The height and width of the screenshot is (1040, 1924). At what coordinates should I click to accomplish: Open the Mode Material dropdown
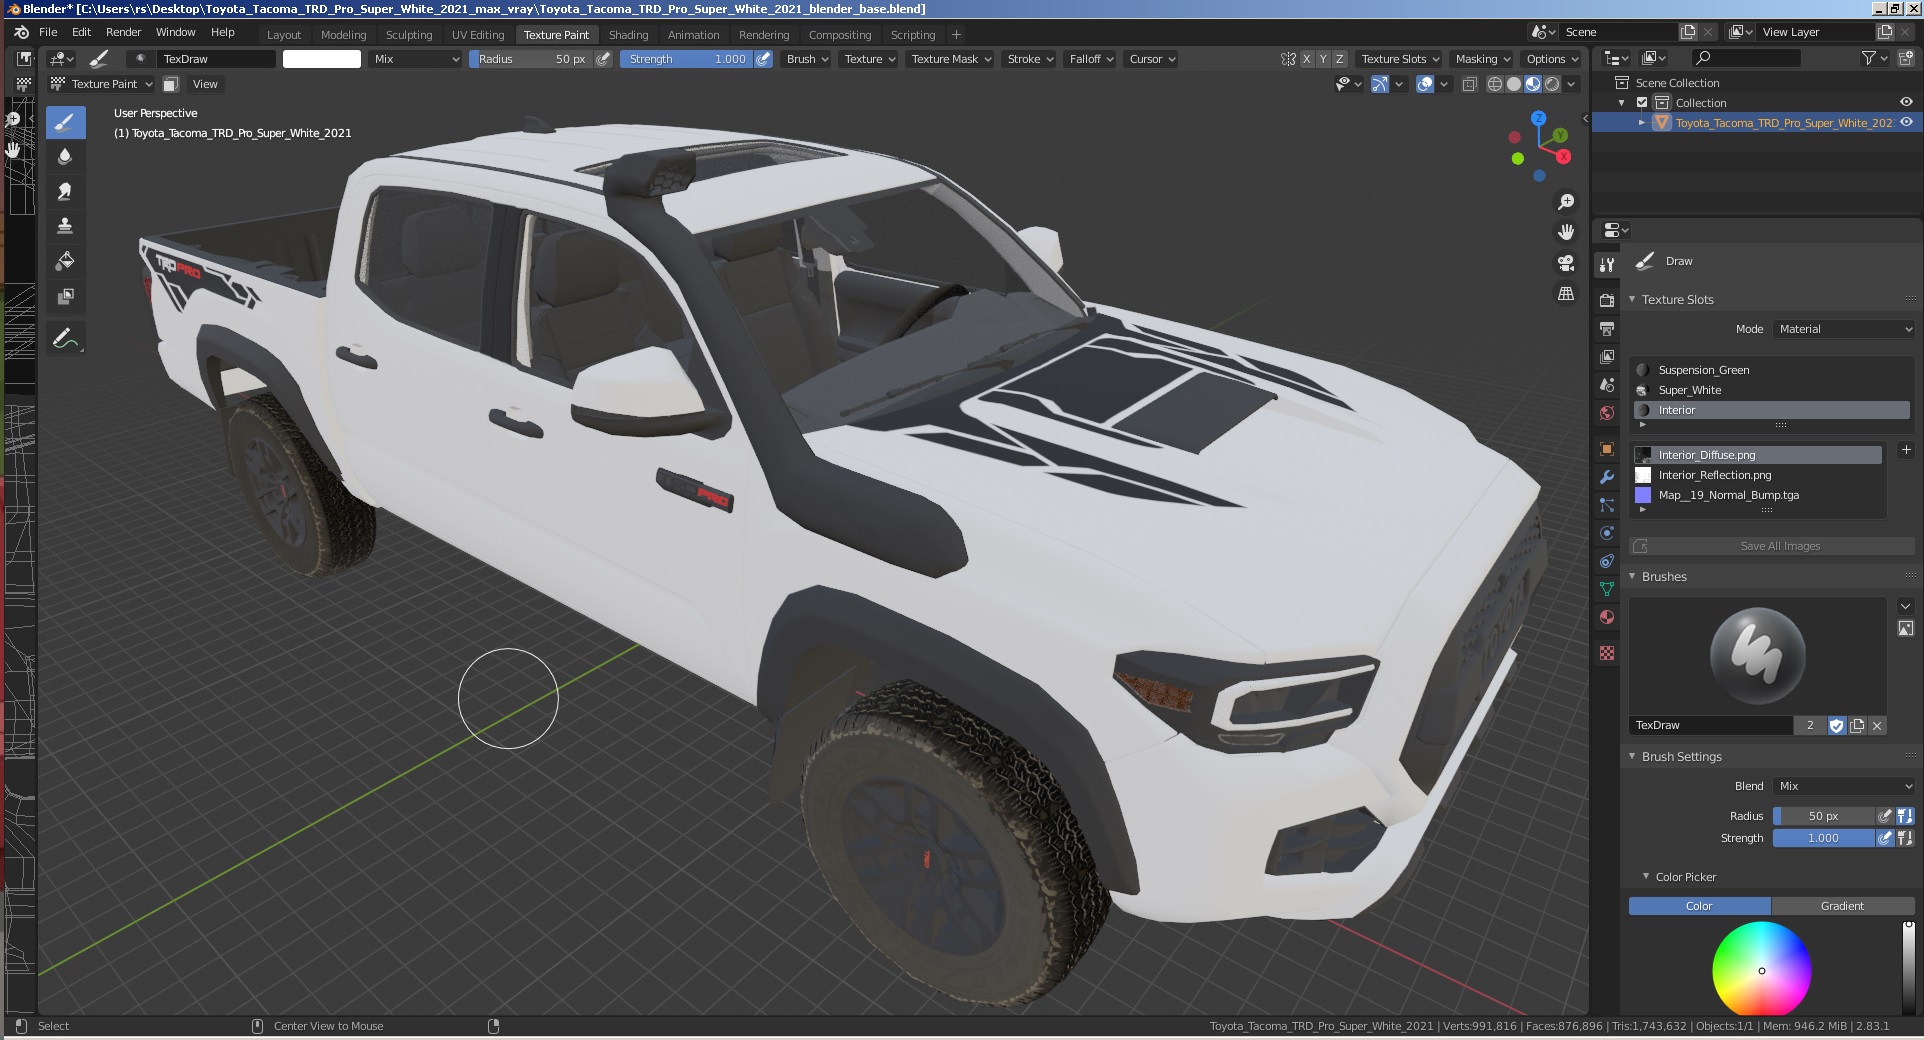tap(1844, 329)
